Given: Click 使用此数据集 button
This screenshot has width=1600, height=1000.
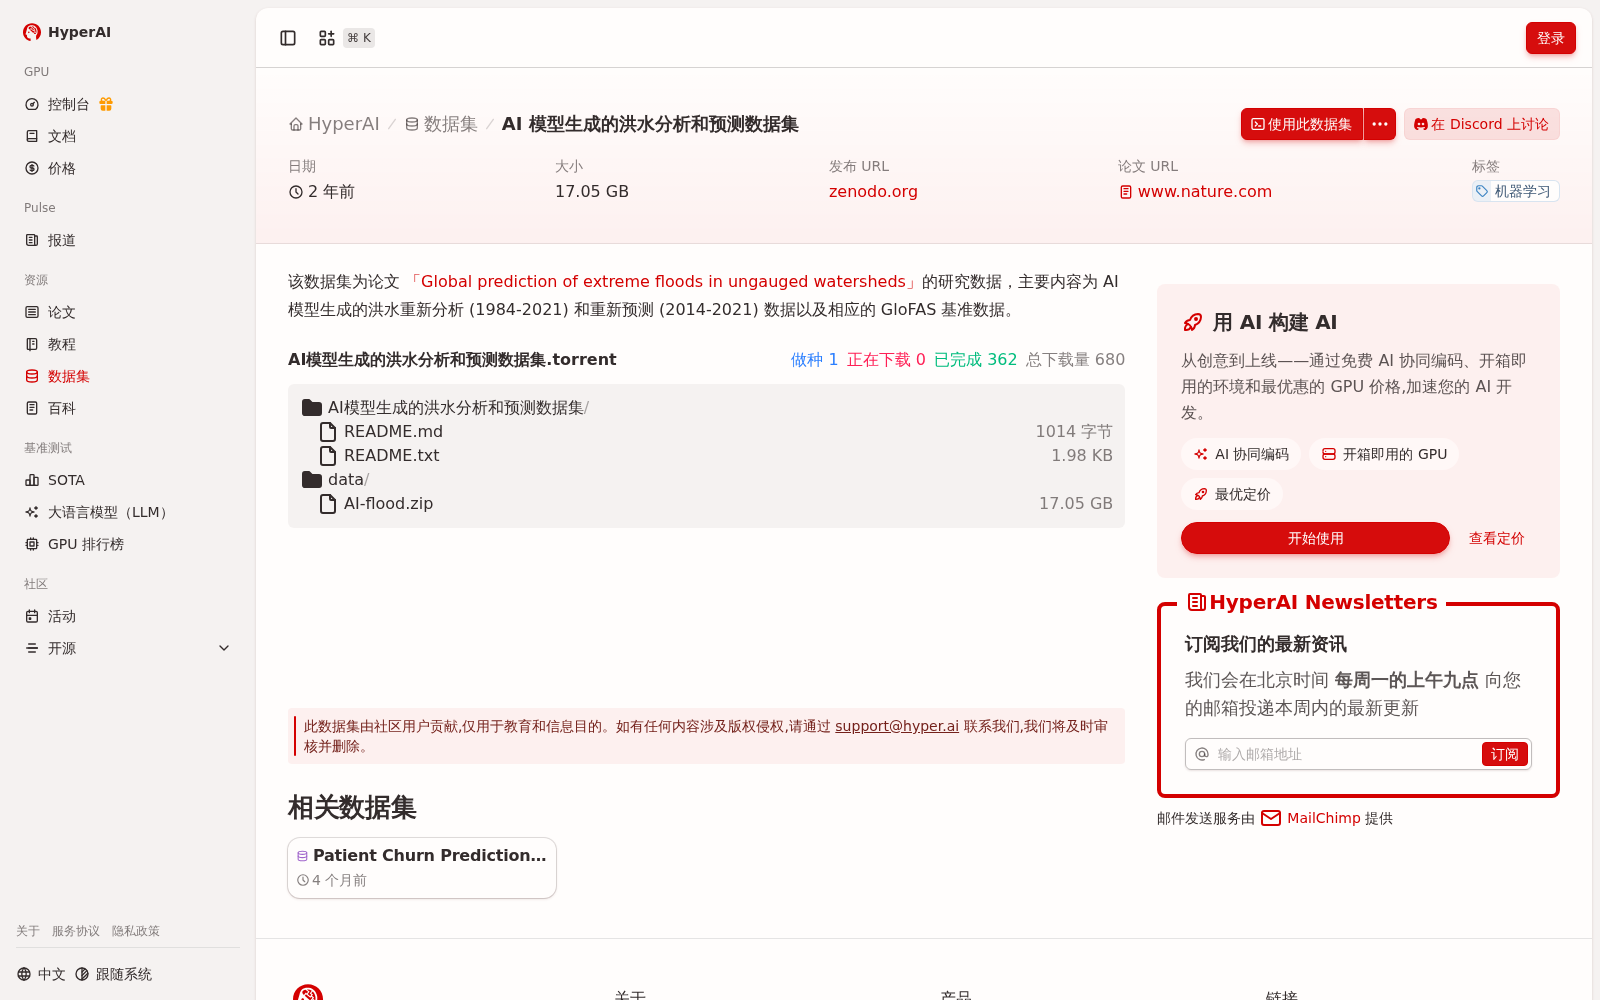Looking at the screenshot, I should pos(1302,124).
